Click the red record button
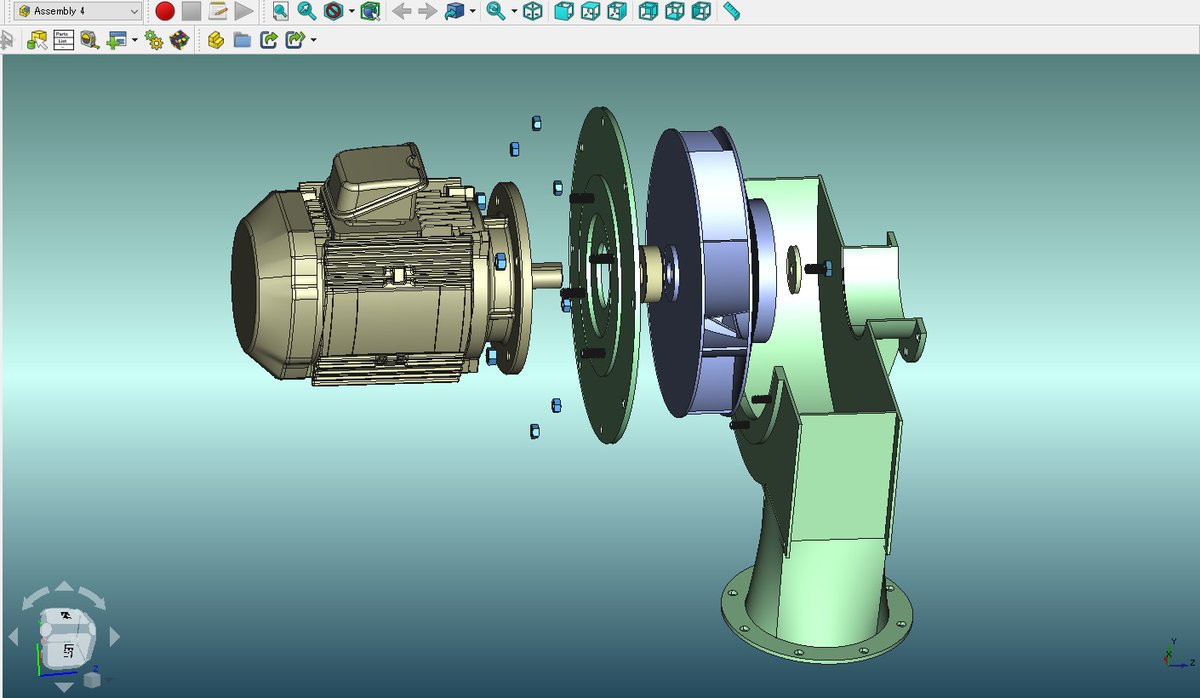 pos(165,11)
